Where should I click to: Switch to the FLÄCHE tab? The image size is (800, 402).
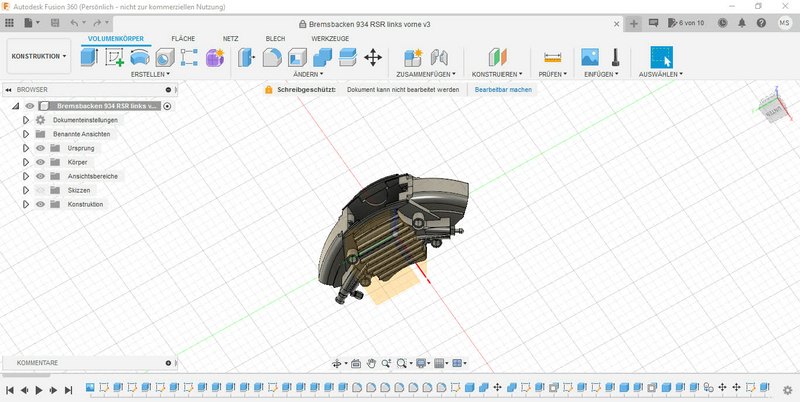point(183,39)
